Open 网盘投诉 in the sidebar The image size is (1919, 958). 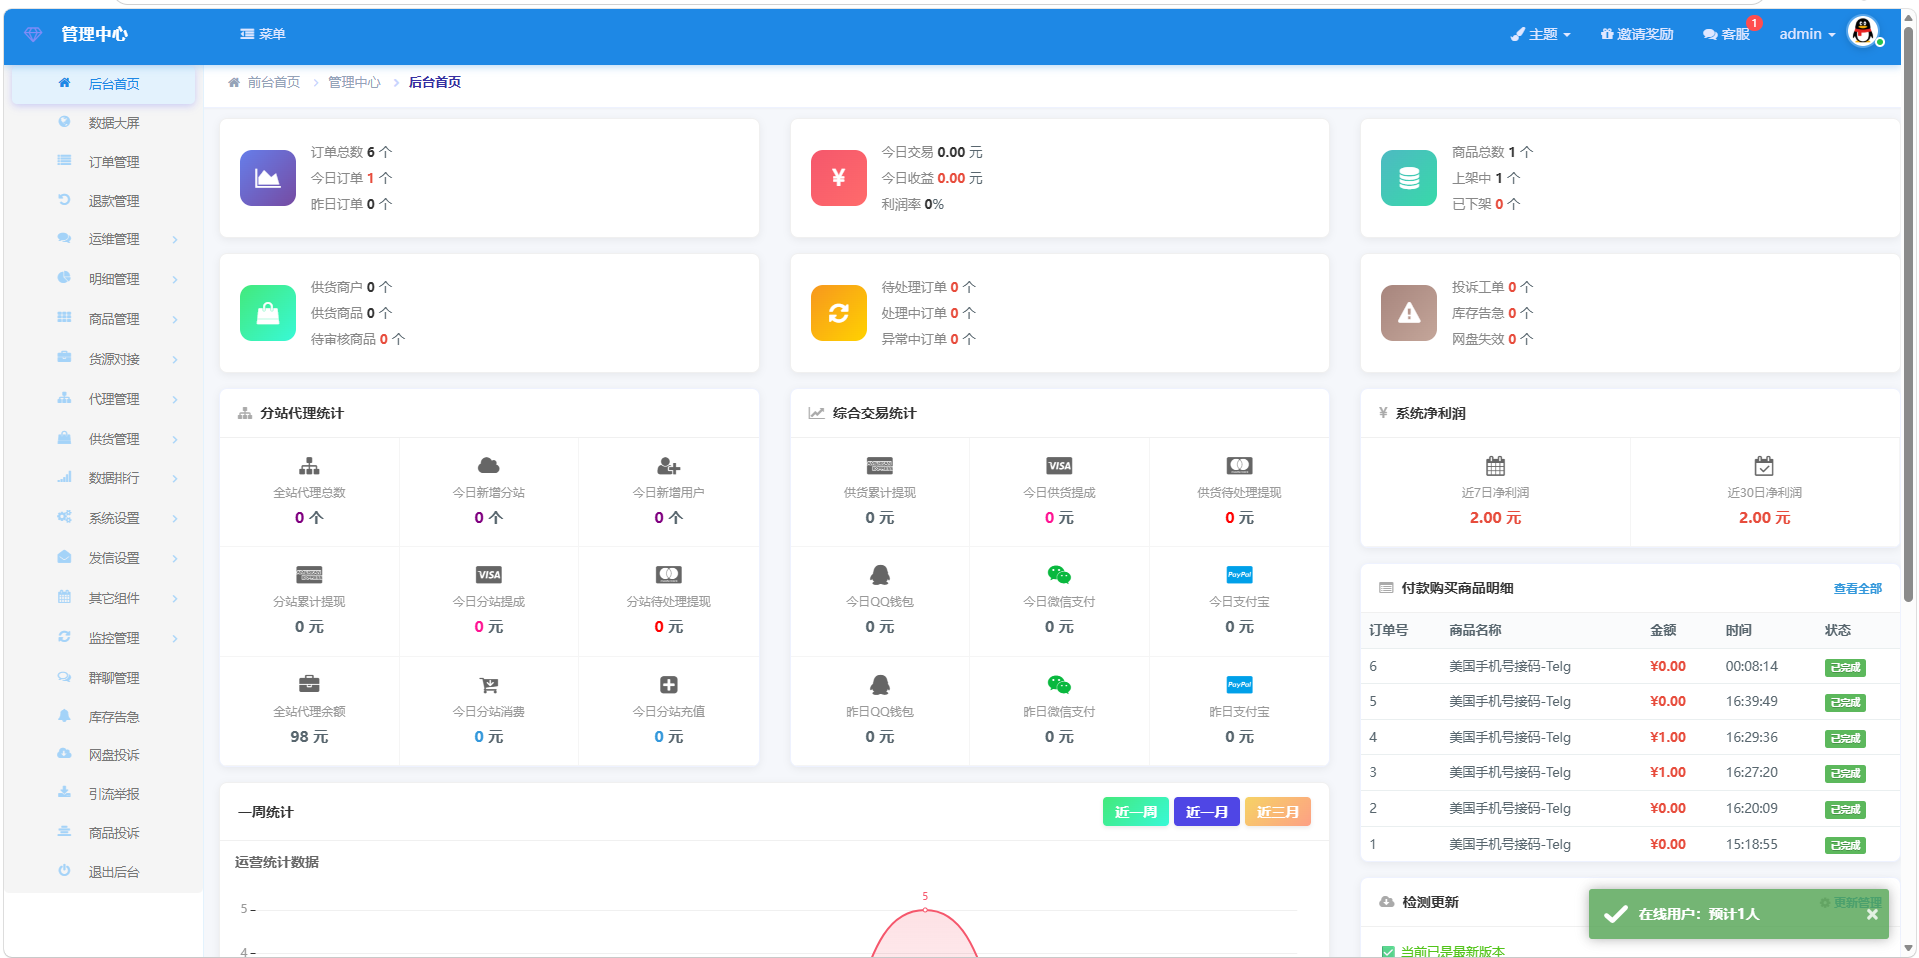click(x=103, y=755)
